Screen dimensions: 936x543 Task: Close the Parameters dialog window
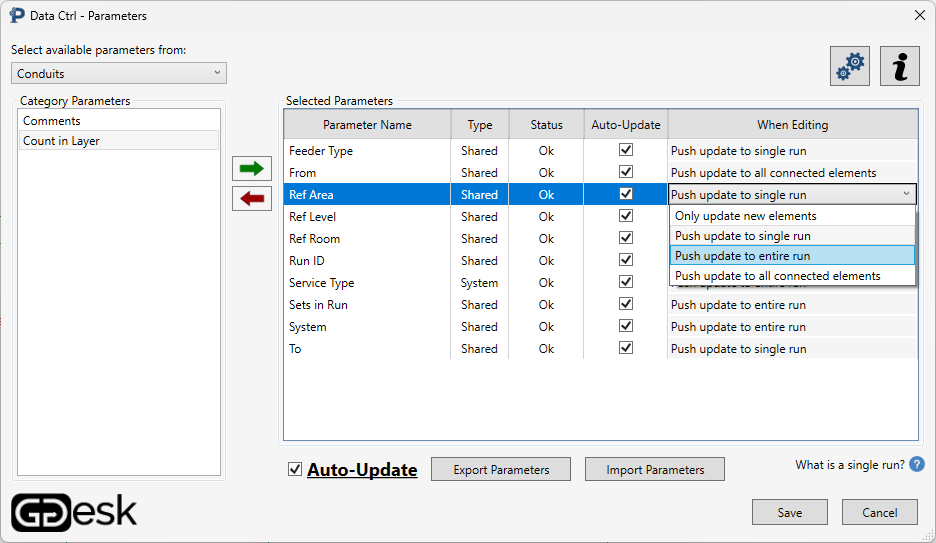point(919,15)
